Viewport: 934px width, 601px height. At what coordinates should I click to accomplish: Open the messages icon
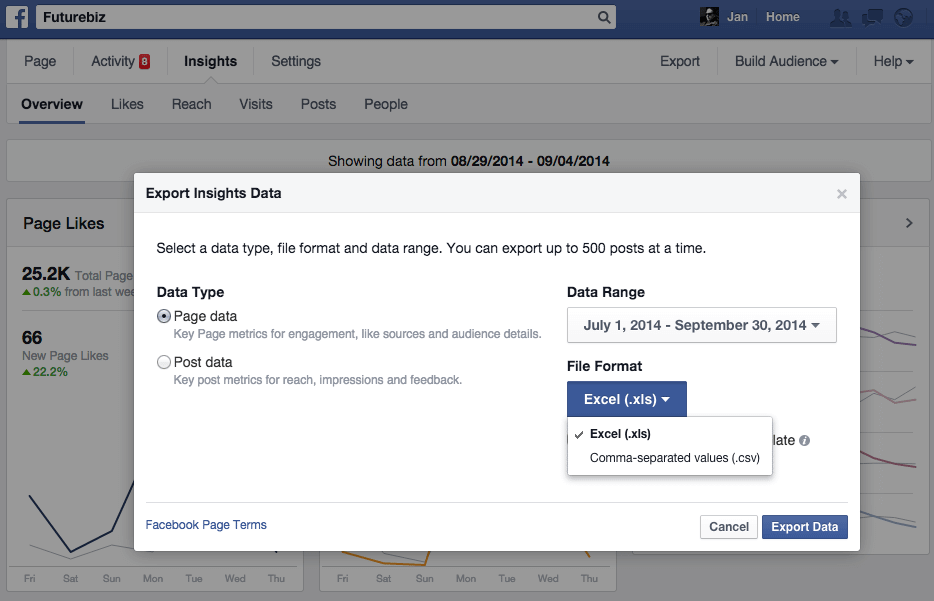[x=872, y=17]
